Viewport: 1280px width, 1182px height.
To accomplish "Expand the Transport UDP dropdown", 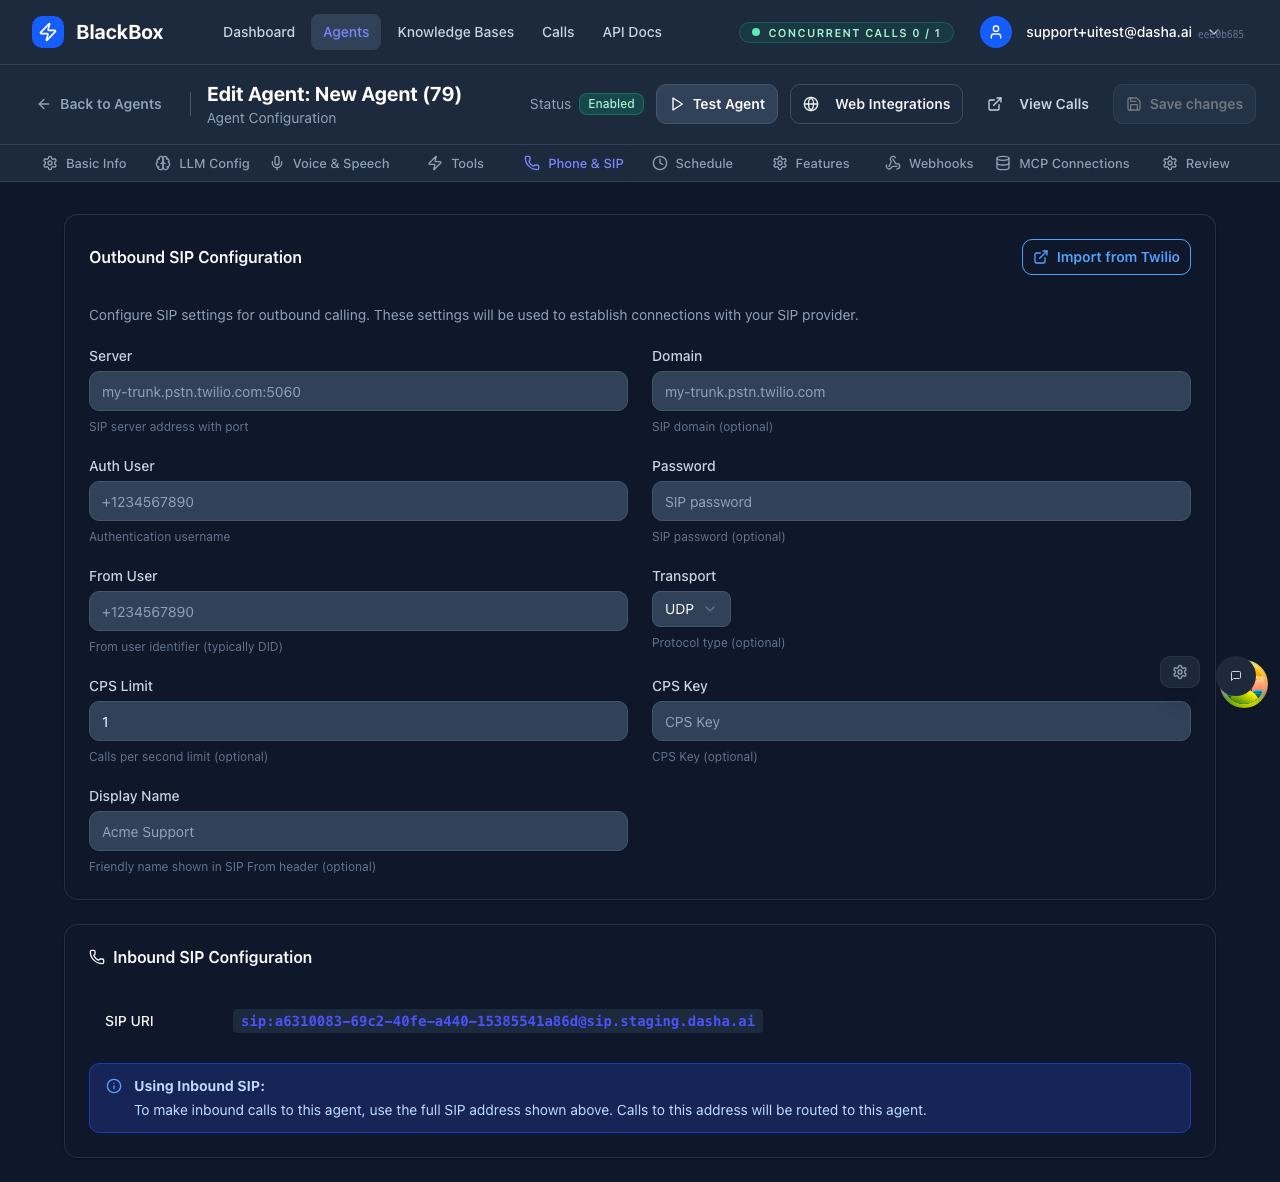I will coord(691,609).
